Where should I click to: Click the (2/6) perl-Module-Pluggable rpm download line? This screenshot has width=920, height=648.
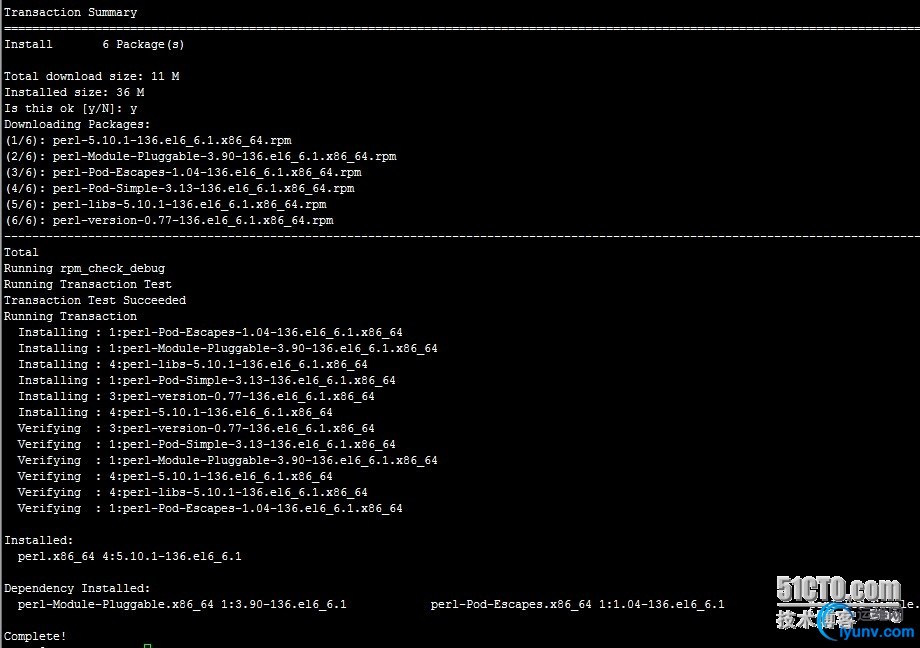click(200, 156)
